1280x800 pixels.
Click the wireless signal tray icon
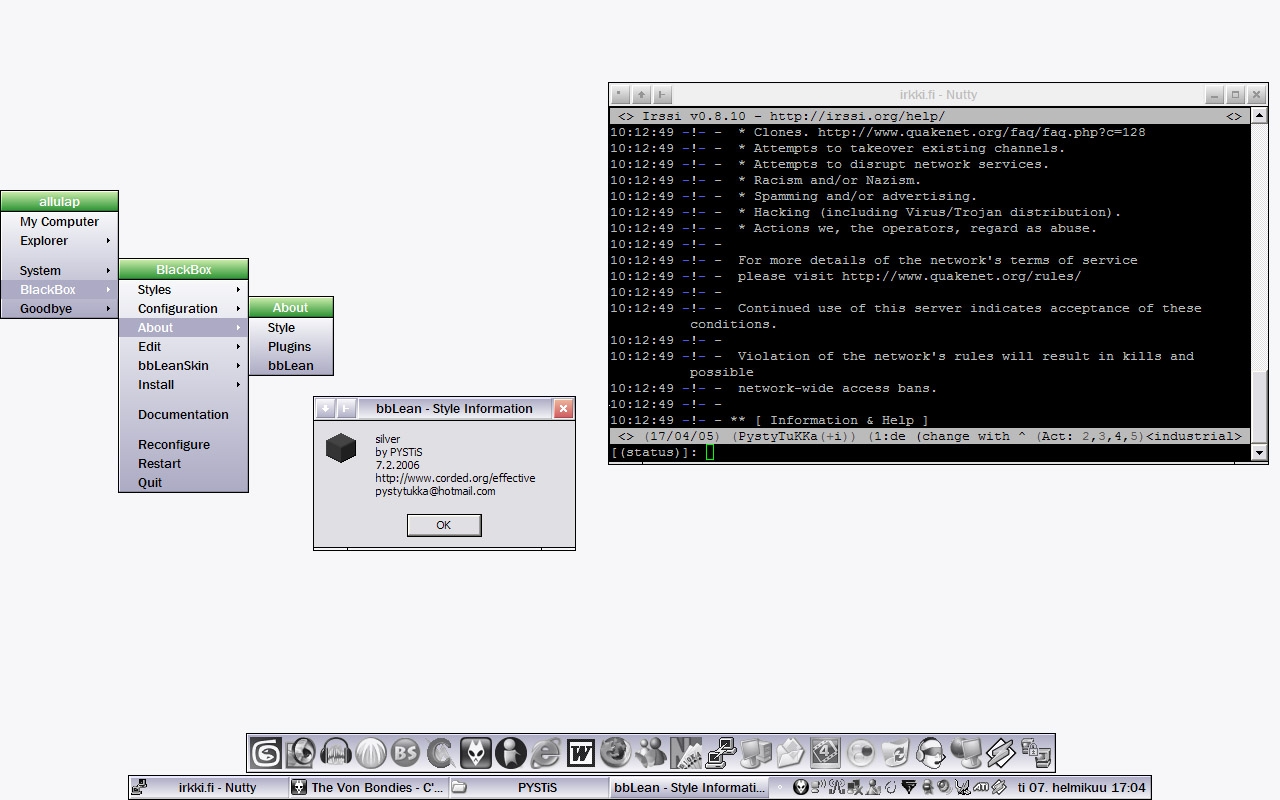[818, 787]
